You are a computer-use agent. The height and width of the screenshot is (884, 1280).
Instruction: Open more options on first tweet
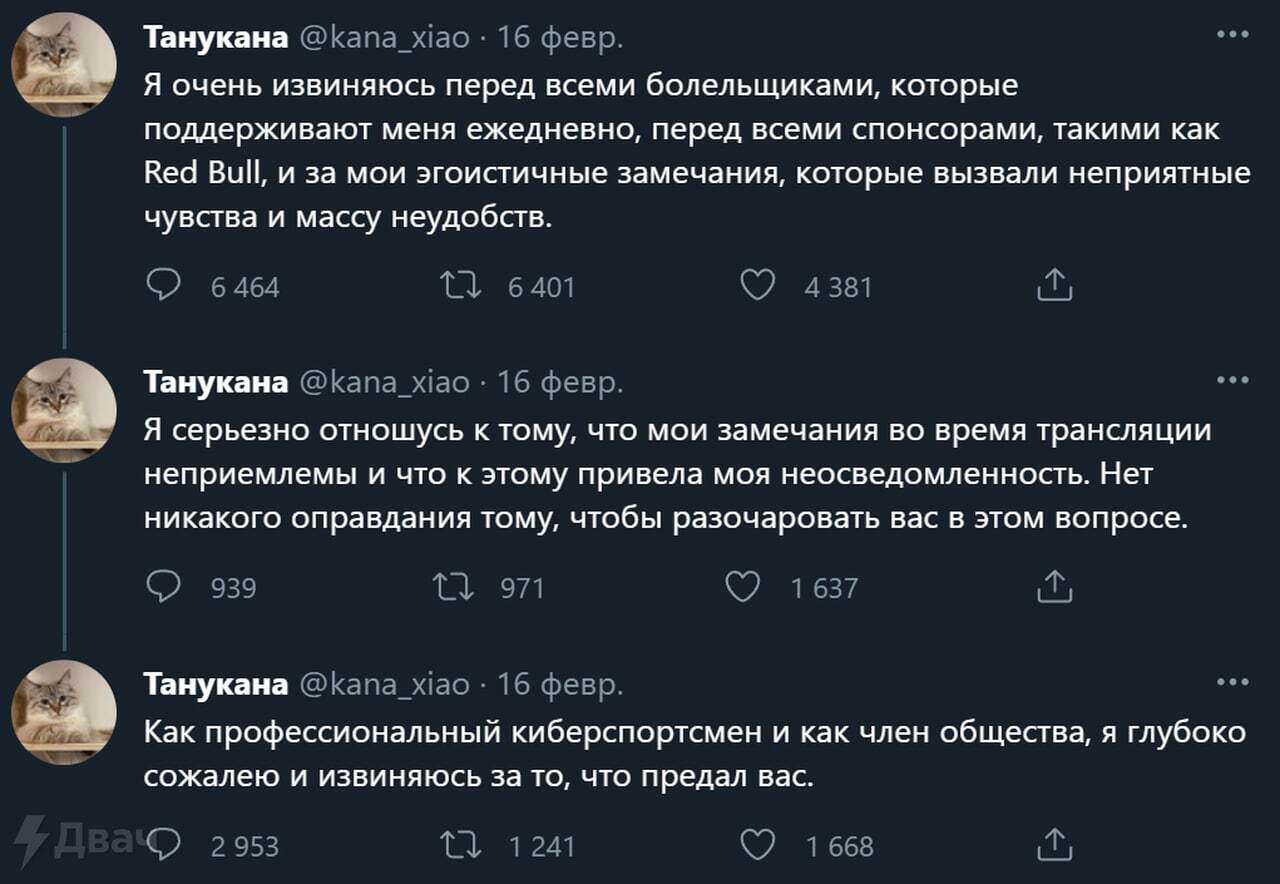point(1232,34)
